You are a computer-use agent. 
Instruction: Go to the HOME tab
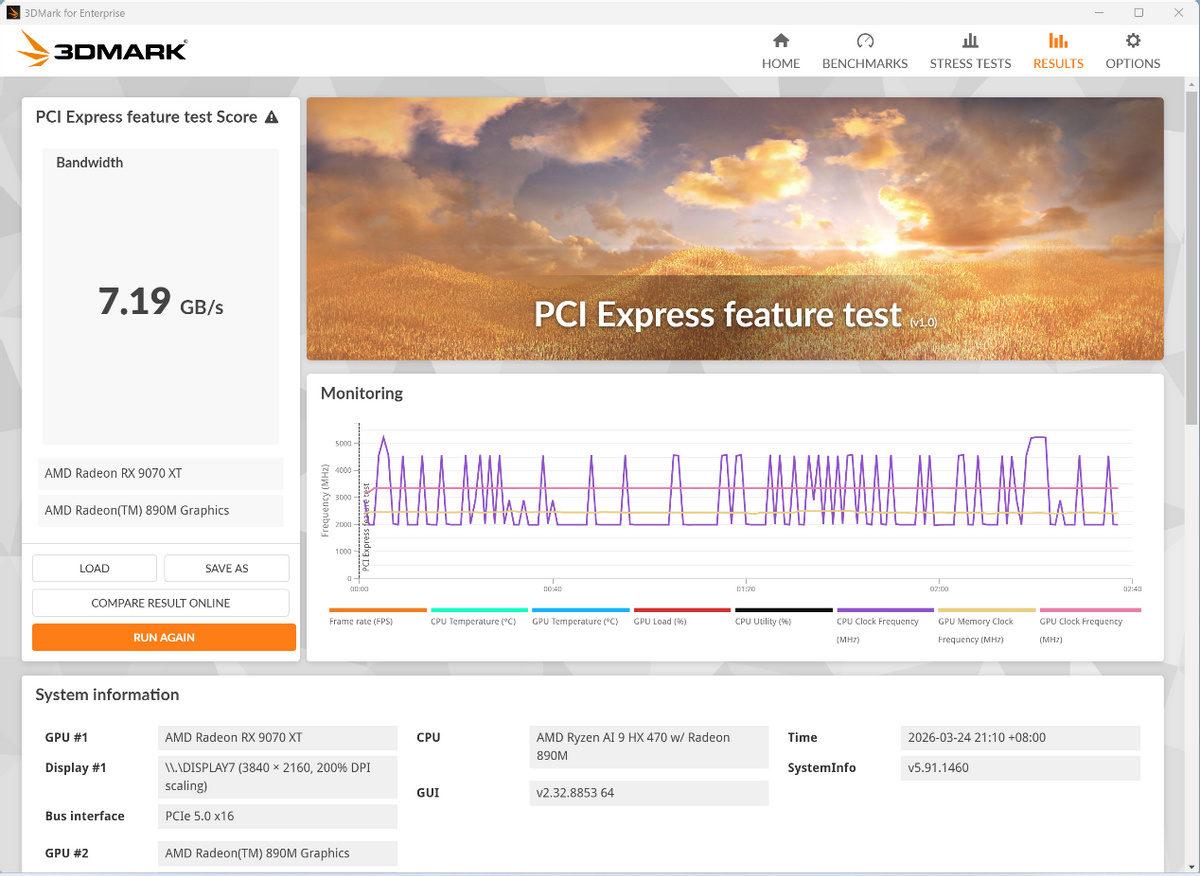tap(781, 51)
